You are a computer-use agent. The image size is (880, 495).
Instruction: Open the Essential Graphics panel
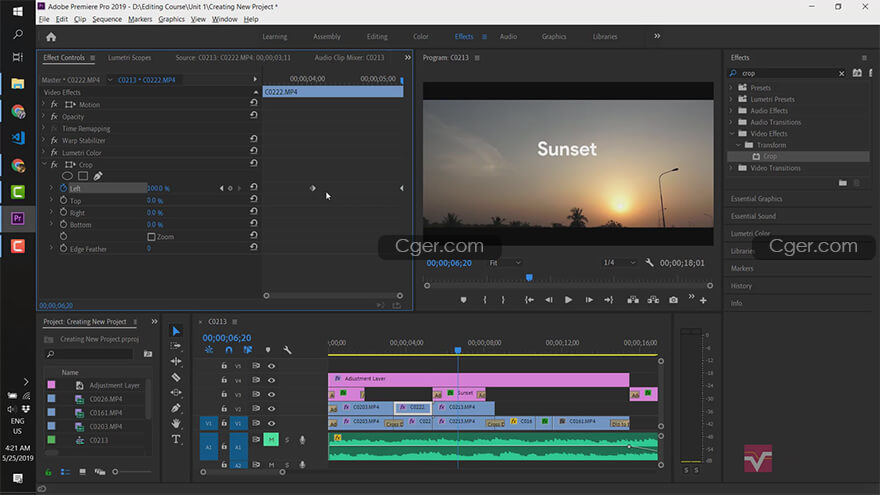756,199
